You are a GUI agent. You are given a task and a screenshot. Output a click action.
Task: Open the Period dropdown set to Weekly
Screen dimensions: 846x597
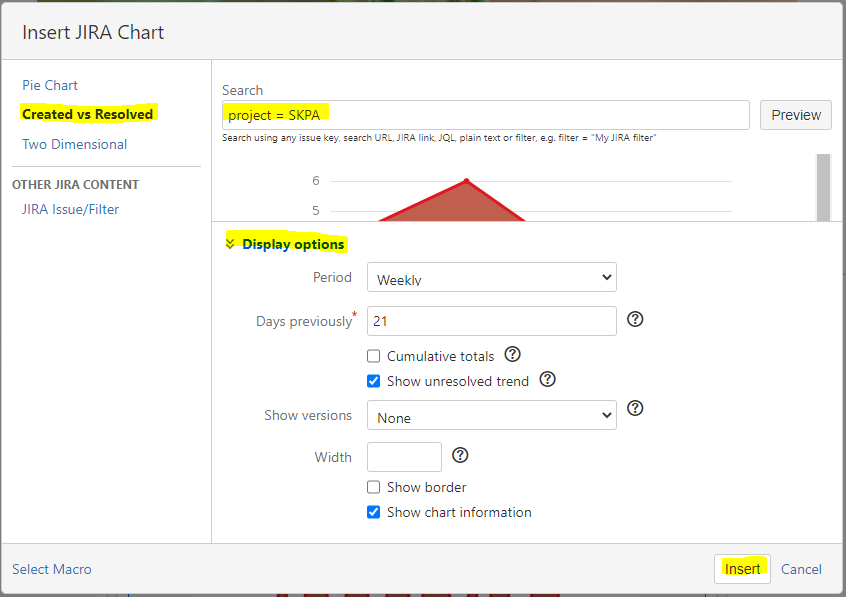[x=492, y=277]
